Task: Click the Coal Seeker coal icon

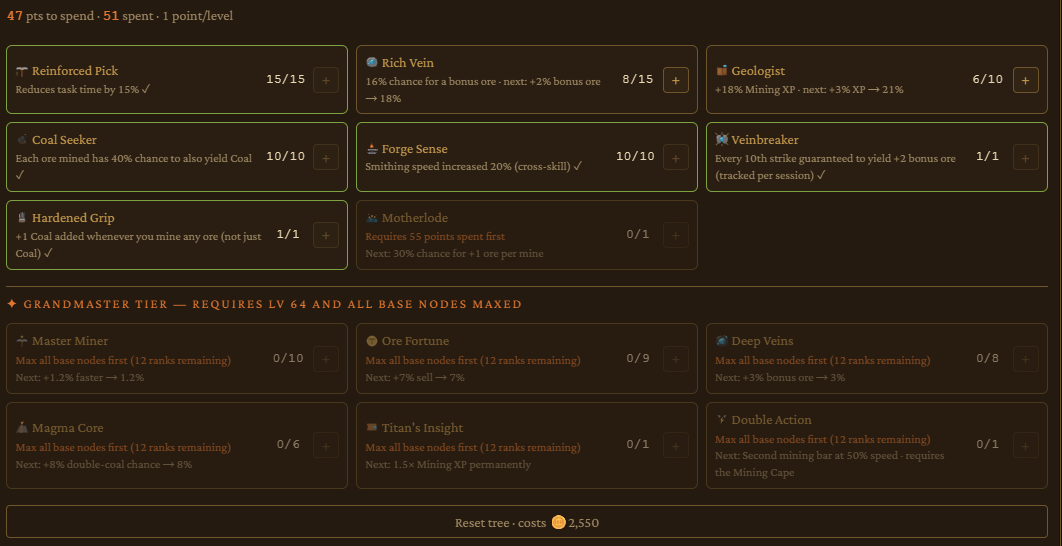Action: coord(22,140)
